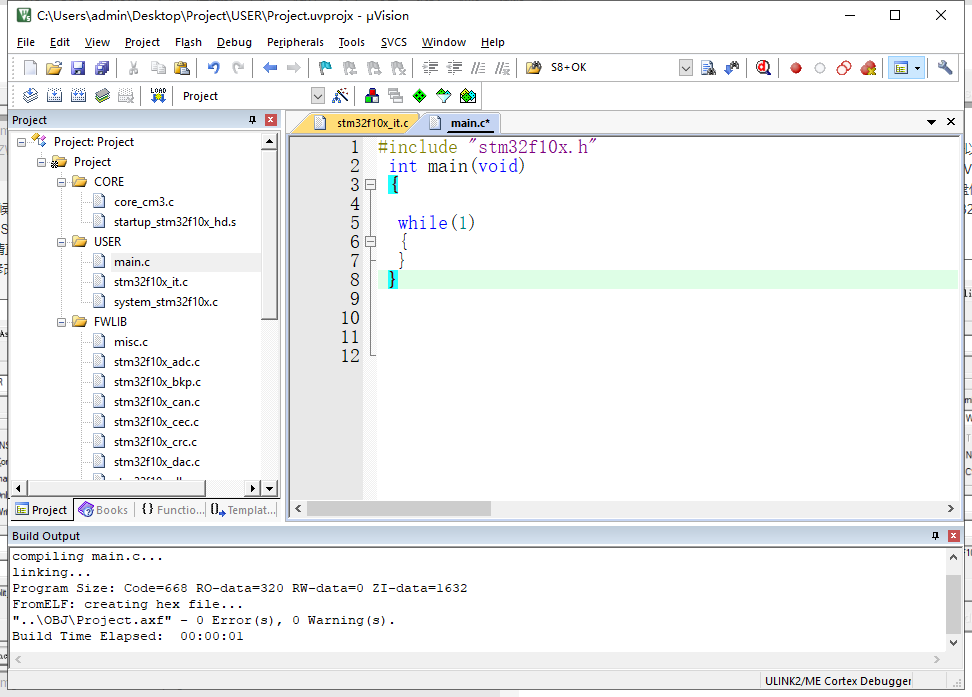This screenshot has width=972, height=697.
Task: Select misc.c in FWLIB group
Action: 131,342
